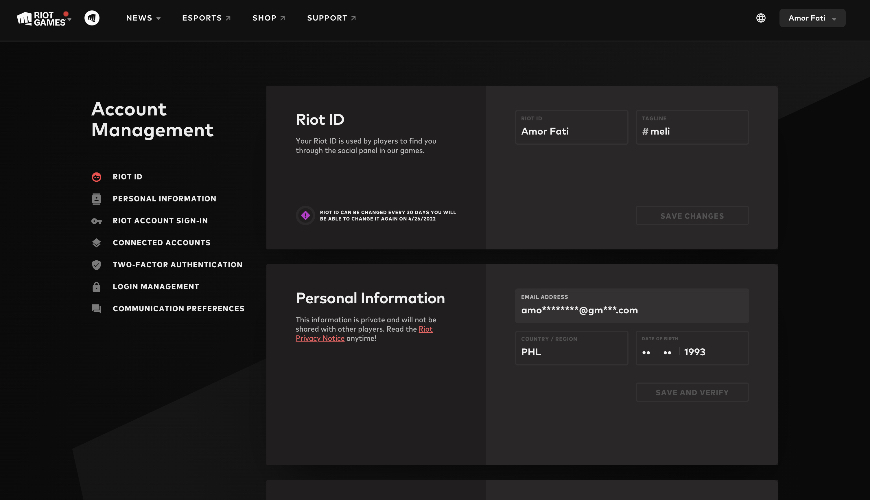Open the Esports external link
This screenshot has width=870, height=500.
click(206, 18)
